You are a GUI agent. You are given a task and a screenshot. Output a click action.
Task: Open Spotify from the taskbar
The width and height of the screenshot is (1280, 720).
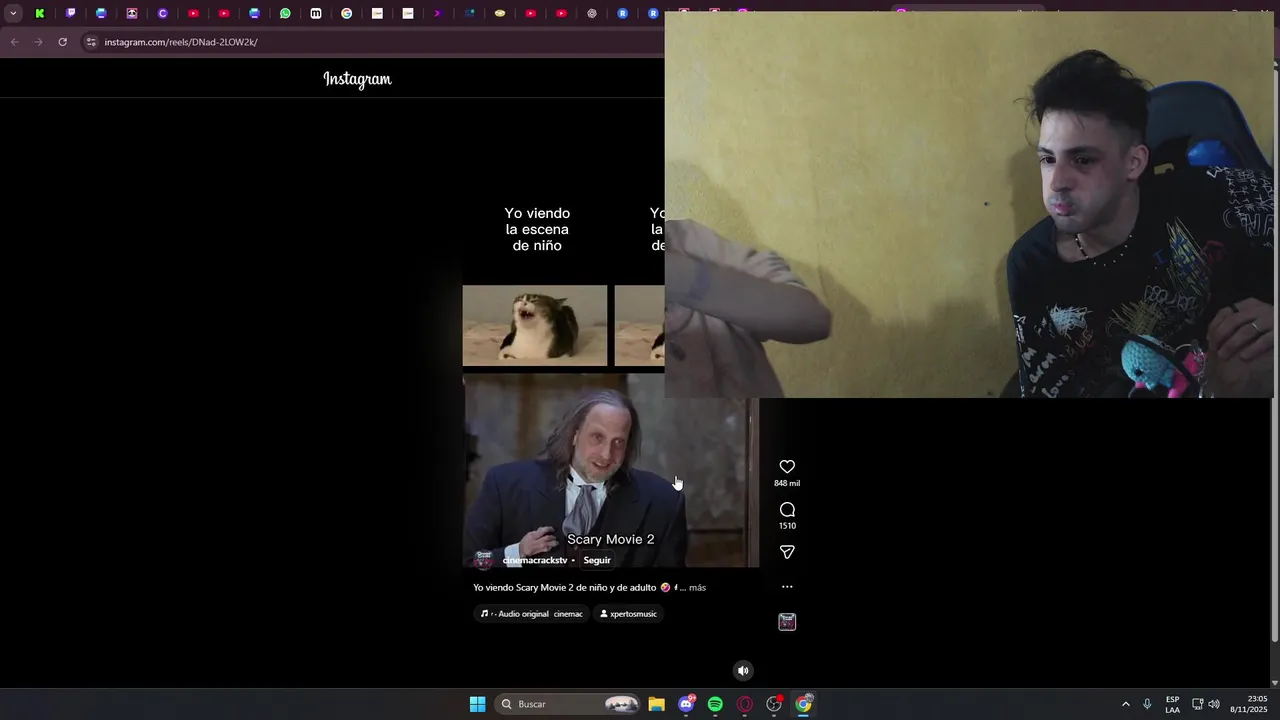[715, 704]
